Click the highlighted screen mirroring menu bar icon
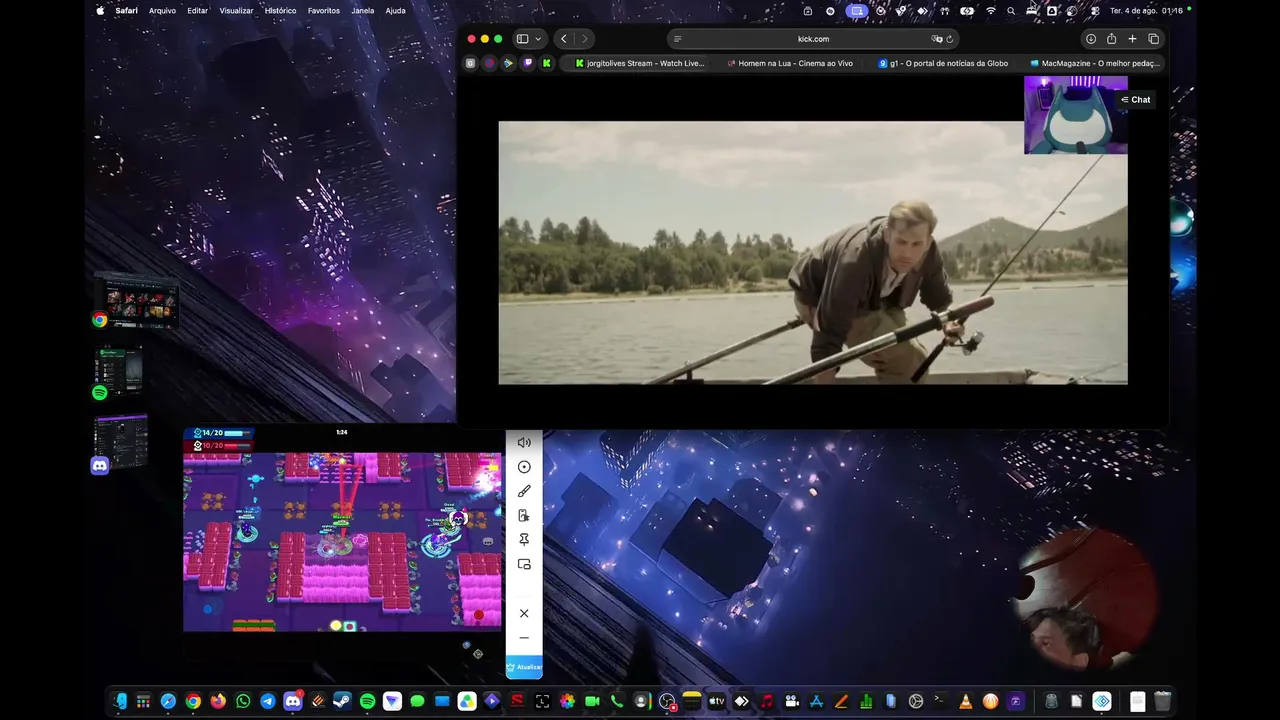Image resolution: width=1280 pixels, height=720 pixels. (x=856, y=10)
